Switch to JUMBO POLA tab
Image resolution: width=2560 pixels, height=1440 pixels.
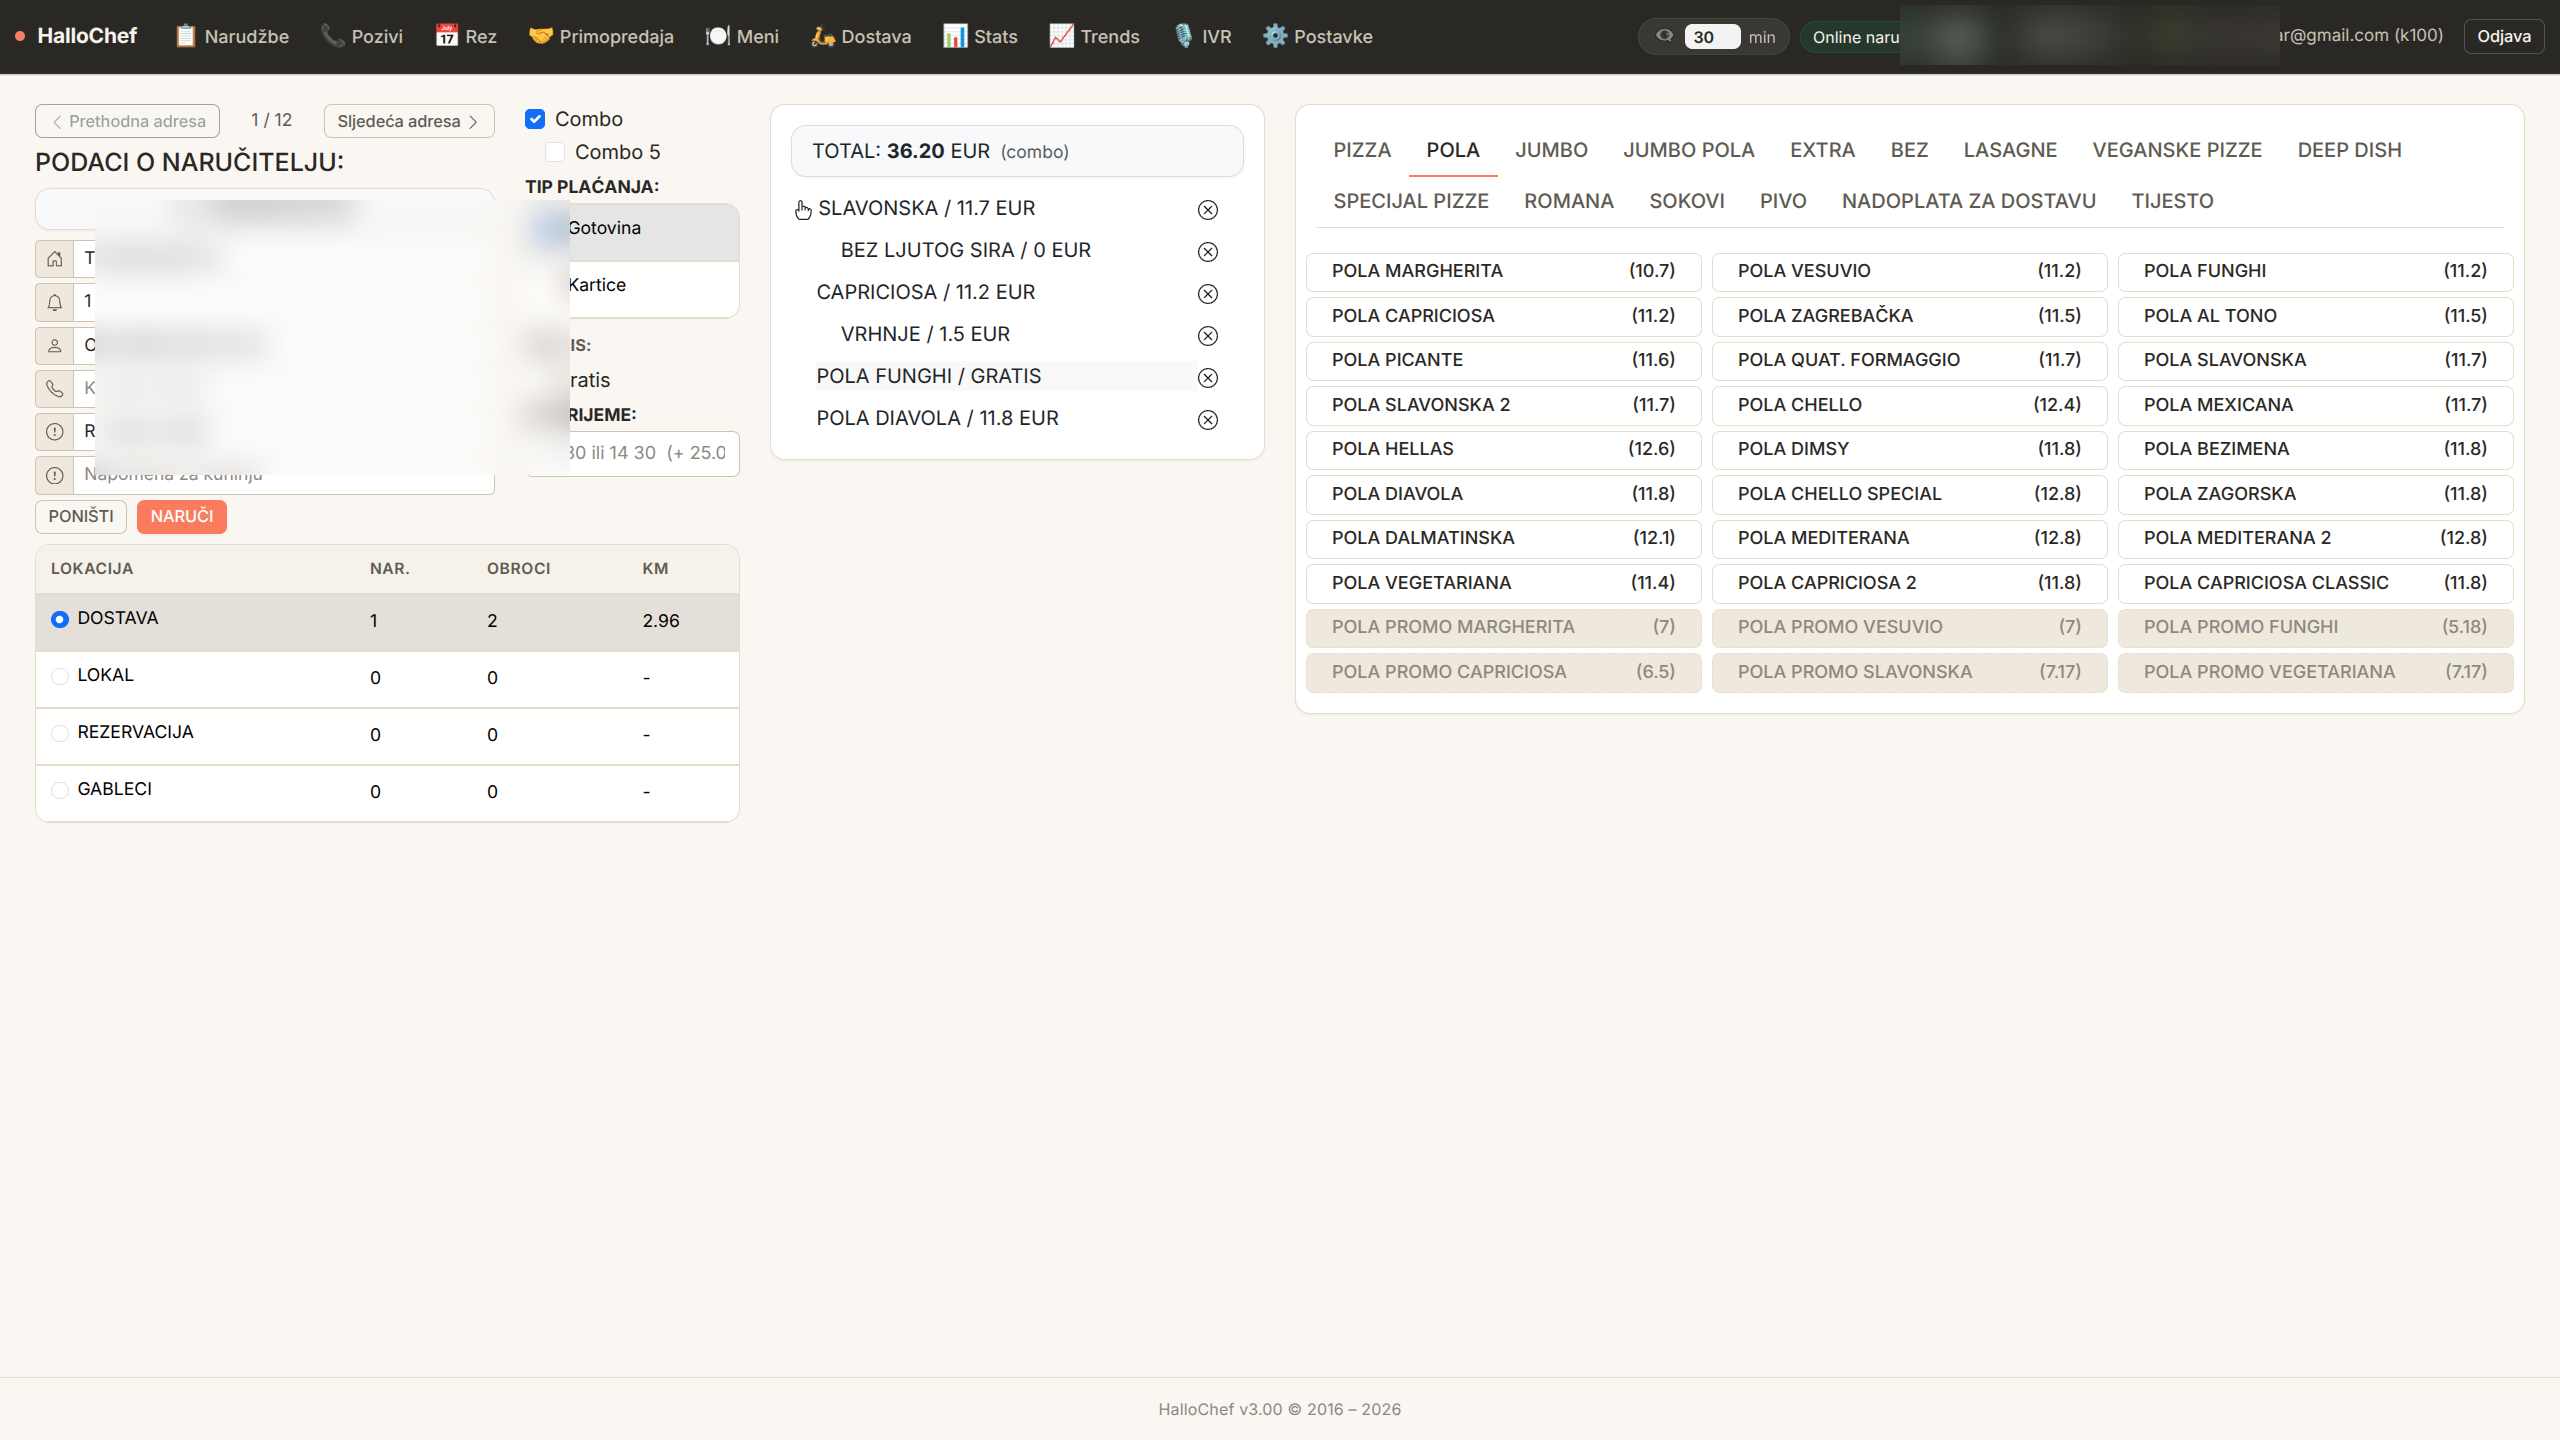(1688, 150)
